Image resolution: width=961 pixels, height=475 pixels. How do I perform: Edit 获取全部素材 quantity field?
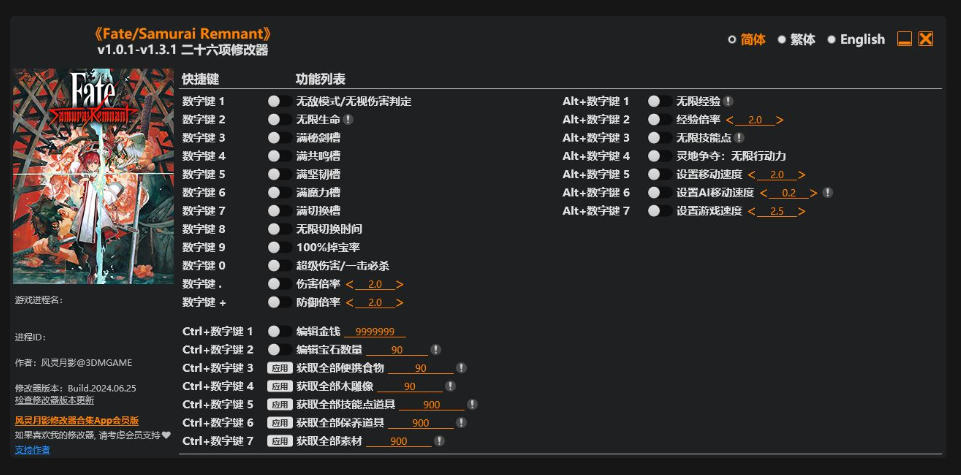399,441
